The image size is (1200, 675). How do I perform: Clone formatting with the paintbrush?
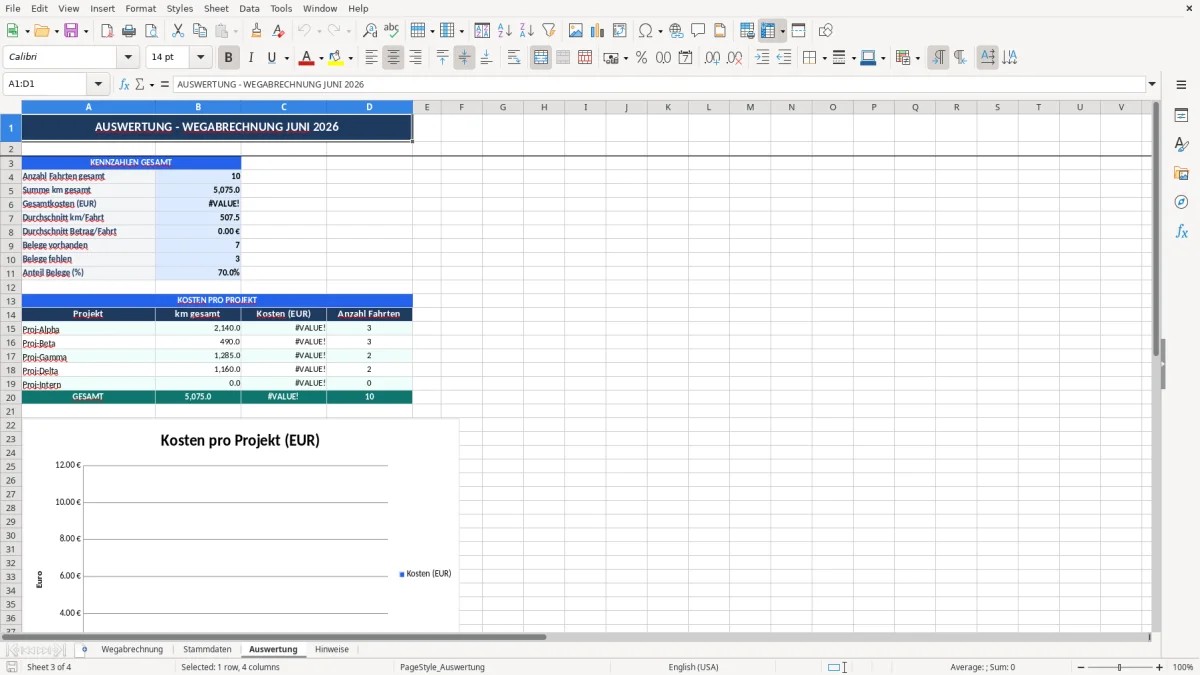257,31
